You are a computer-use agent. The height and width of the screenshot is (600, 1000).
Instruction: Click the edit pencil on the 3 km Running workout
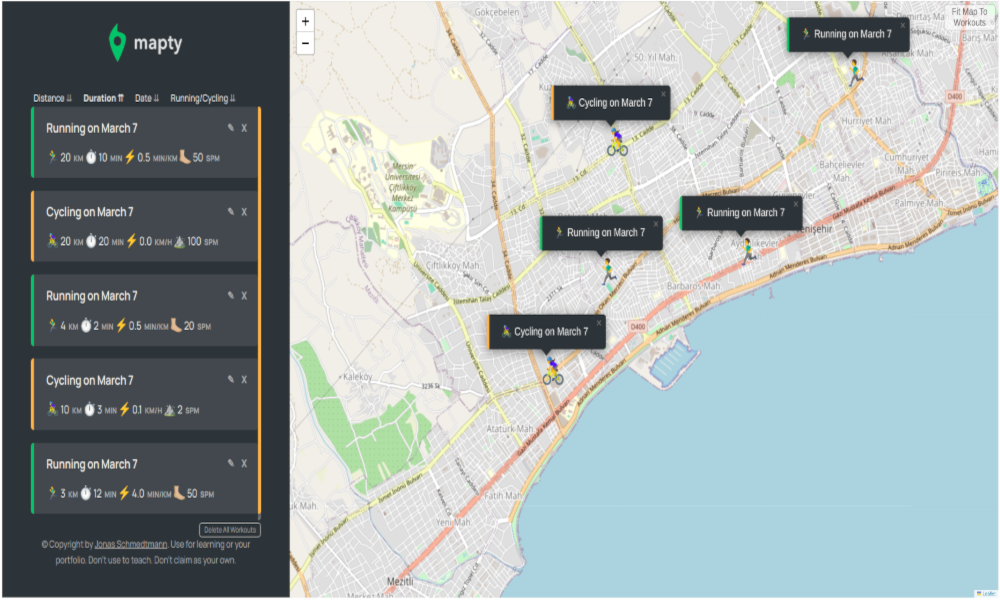click(x=231, y=464)
